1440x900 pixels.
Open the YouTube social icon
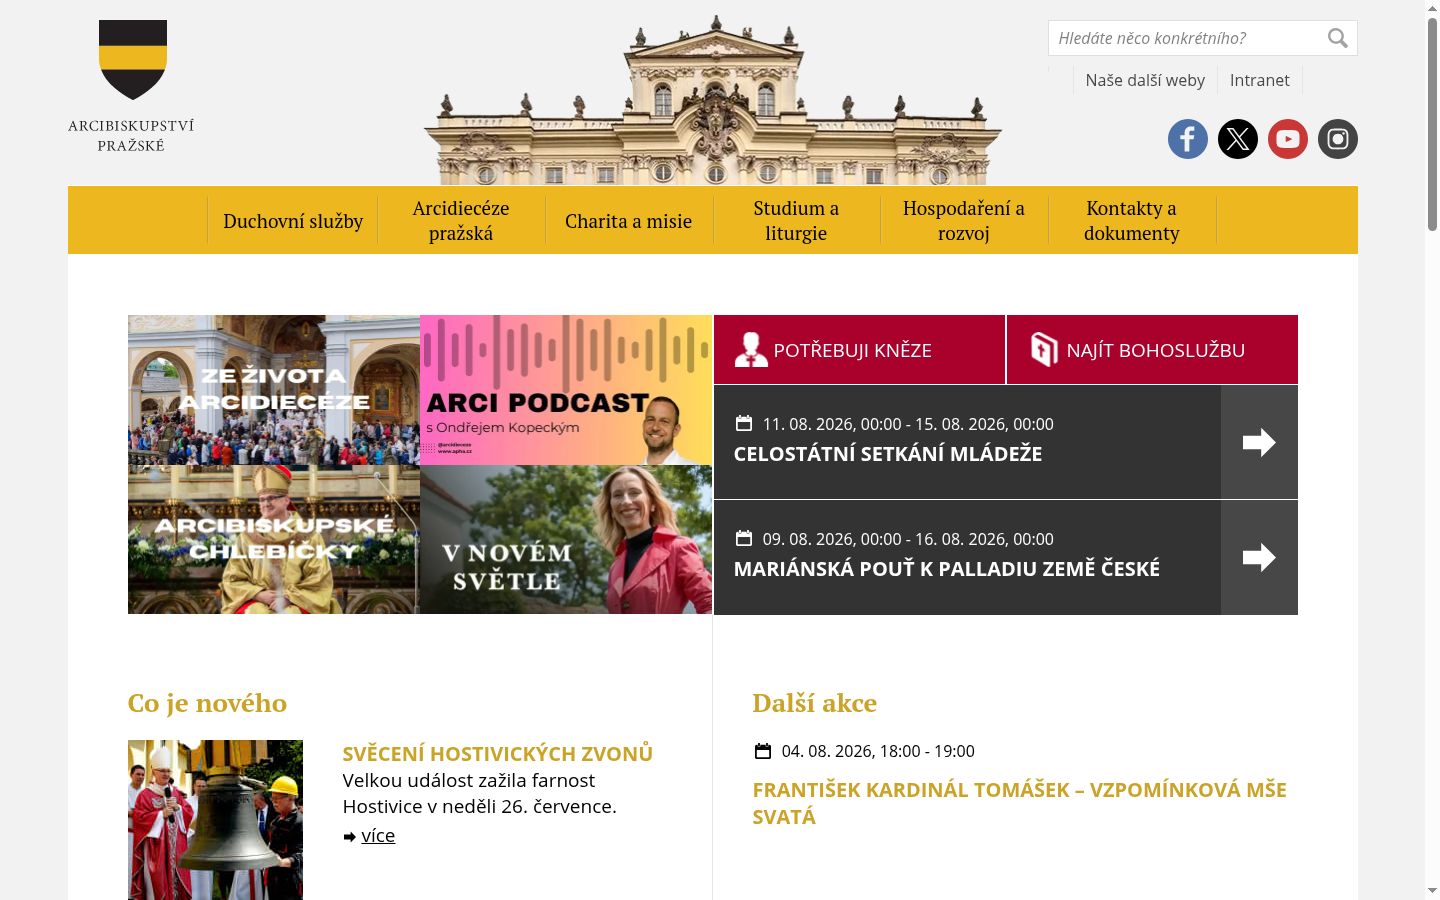[x=1288, y=139]
